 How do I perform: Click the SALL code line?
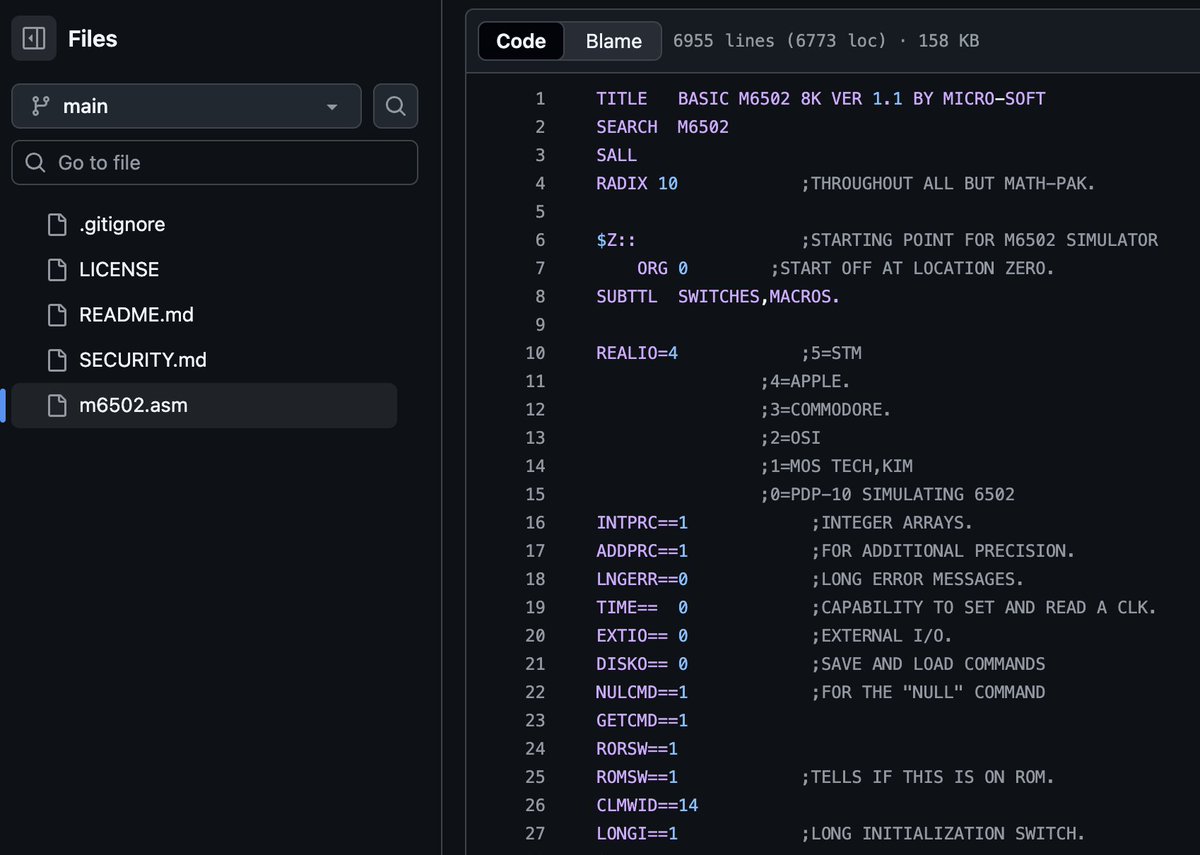(x=616, y=155)
